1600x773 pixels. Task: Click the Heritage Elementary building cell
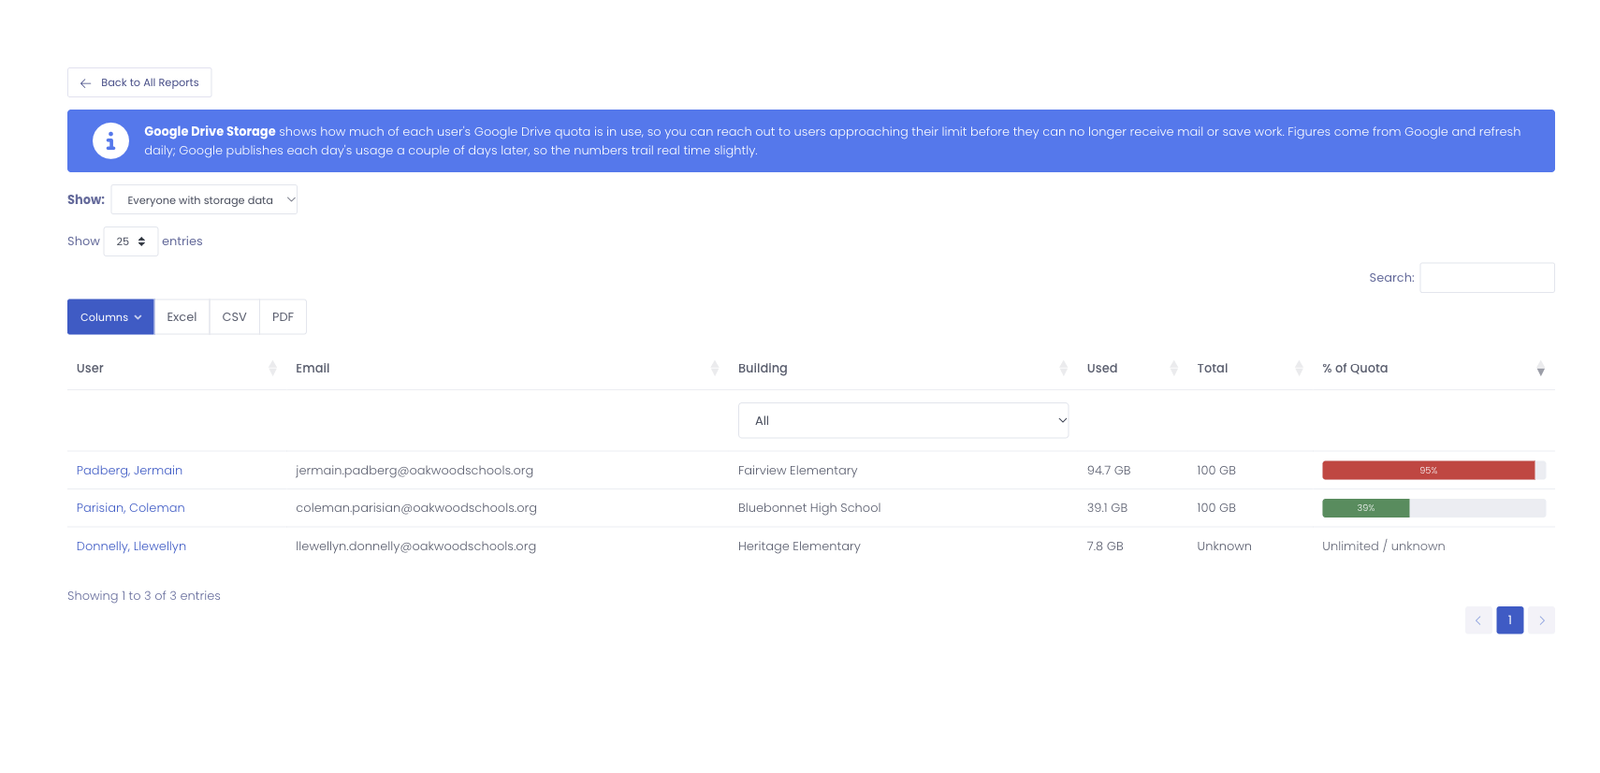[x=799, y=546]
